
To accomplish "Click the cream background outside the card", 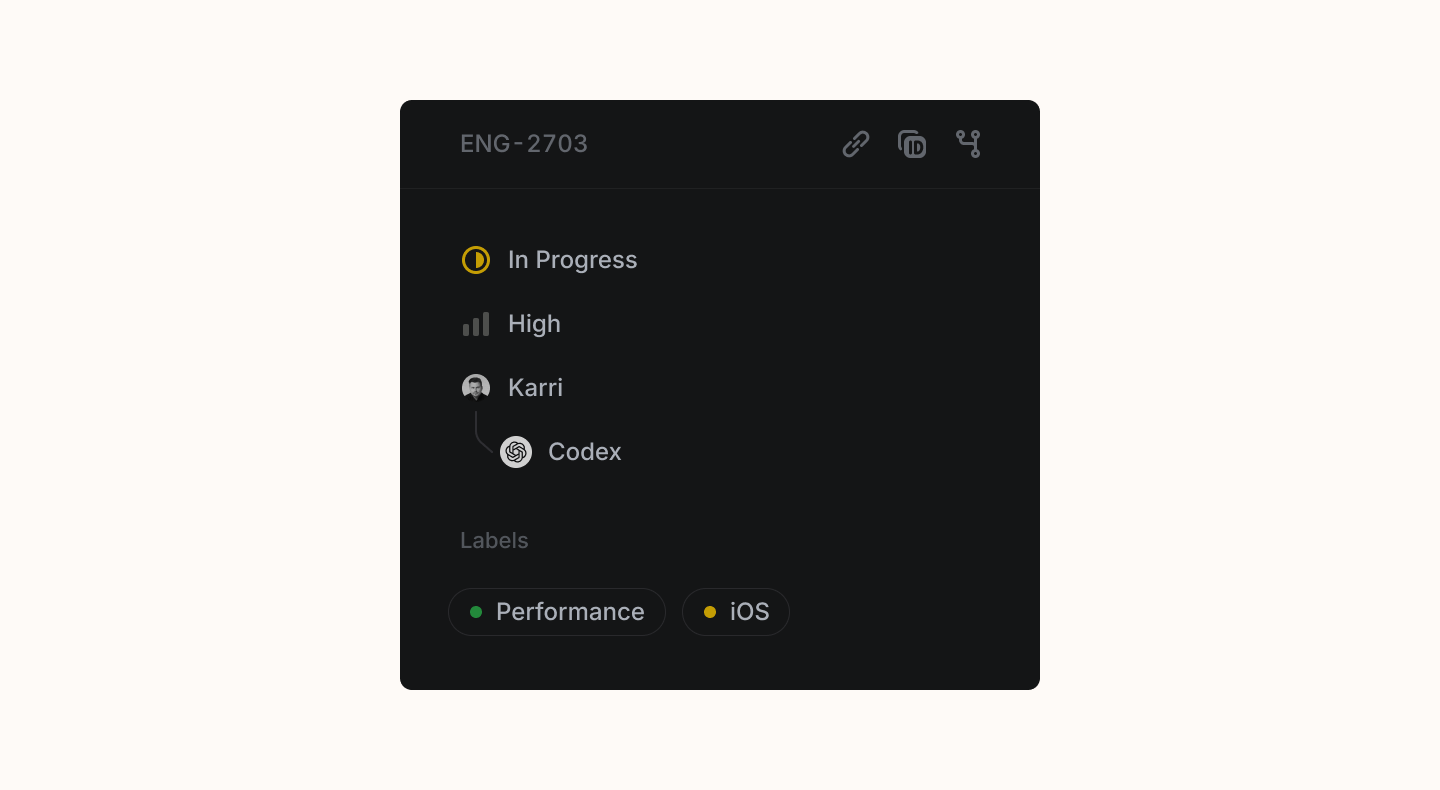I will coord(200,400).
